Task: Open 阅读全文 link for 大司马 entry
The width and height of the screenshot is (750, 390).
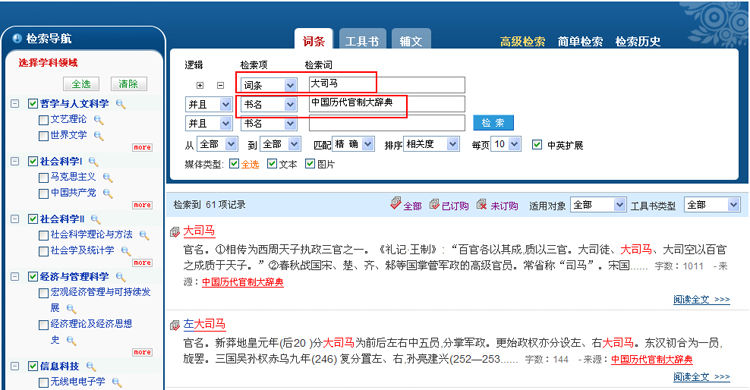Action: pyautogui.click(x=701, y=300)
